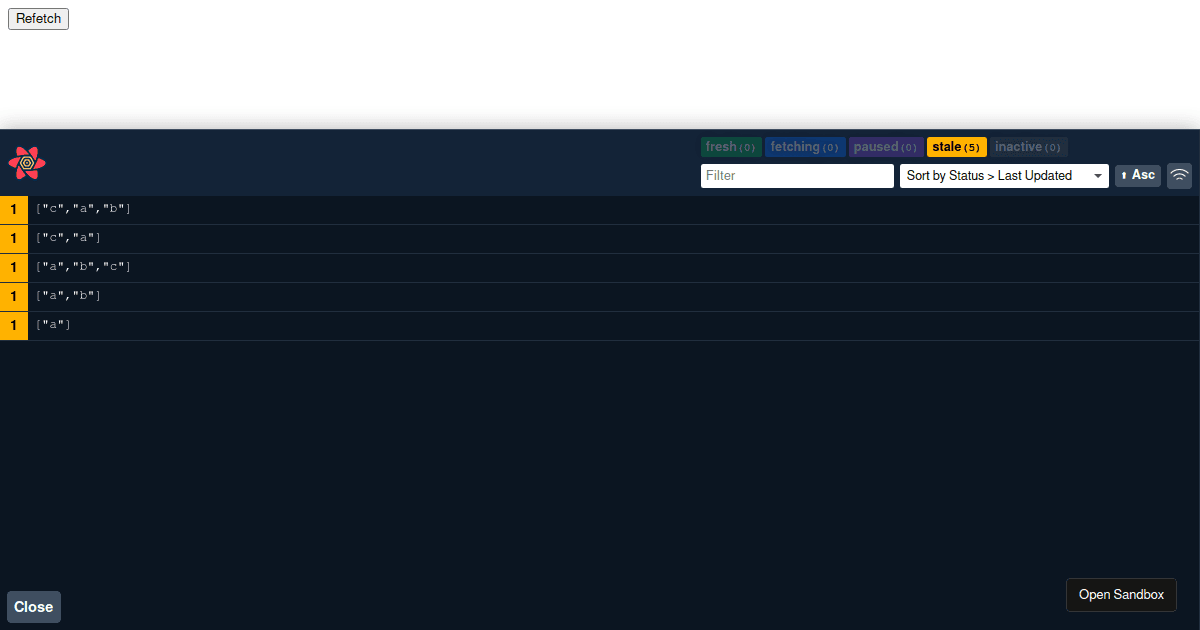Close the devtools panel
This screenshot has height=630, width=1200.
click(x=33, y=606)
